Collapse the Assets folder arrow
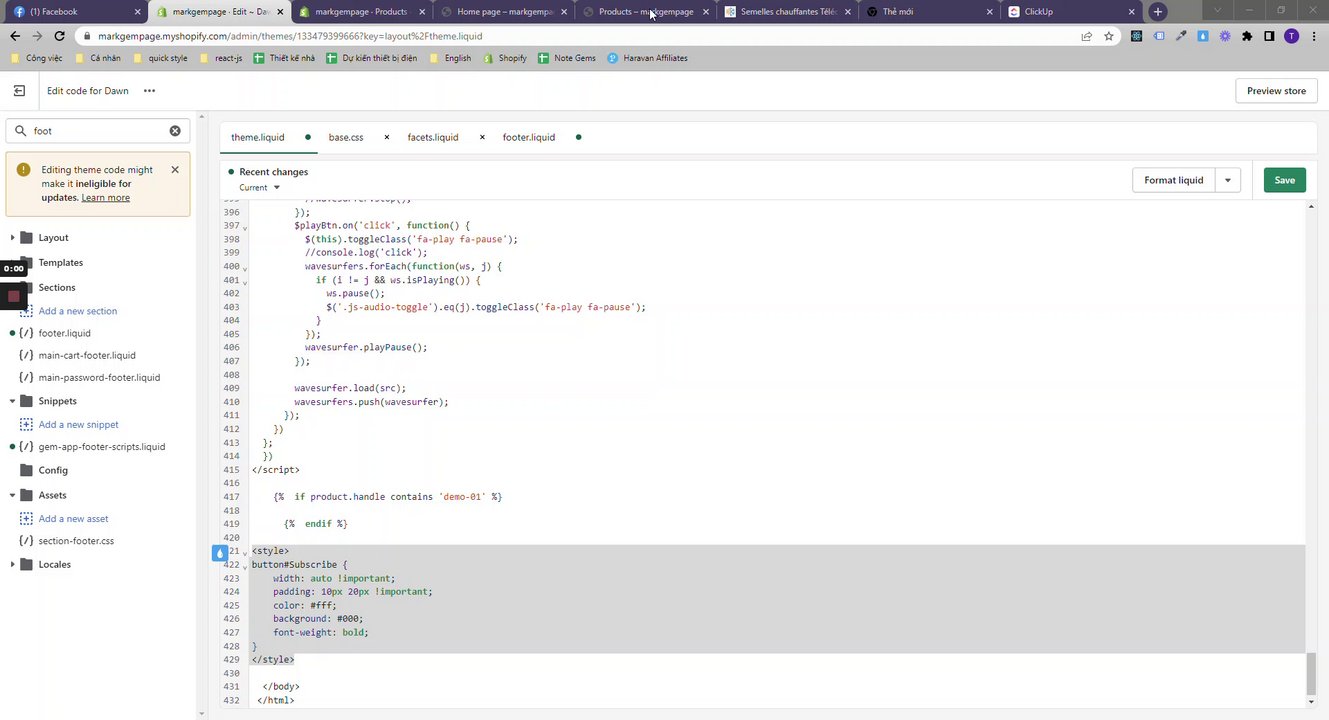This screenshot has width=1329, height=720. coord(12,495)
